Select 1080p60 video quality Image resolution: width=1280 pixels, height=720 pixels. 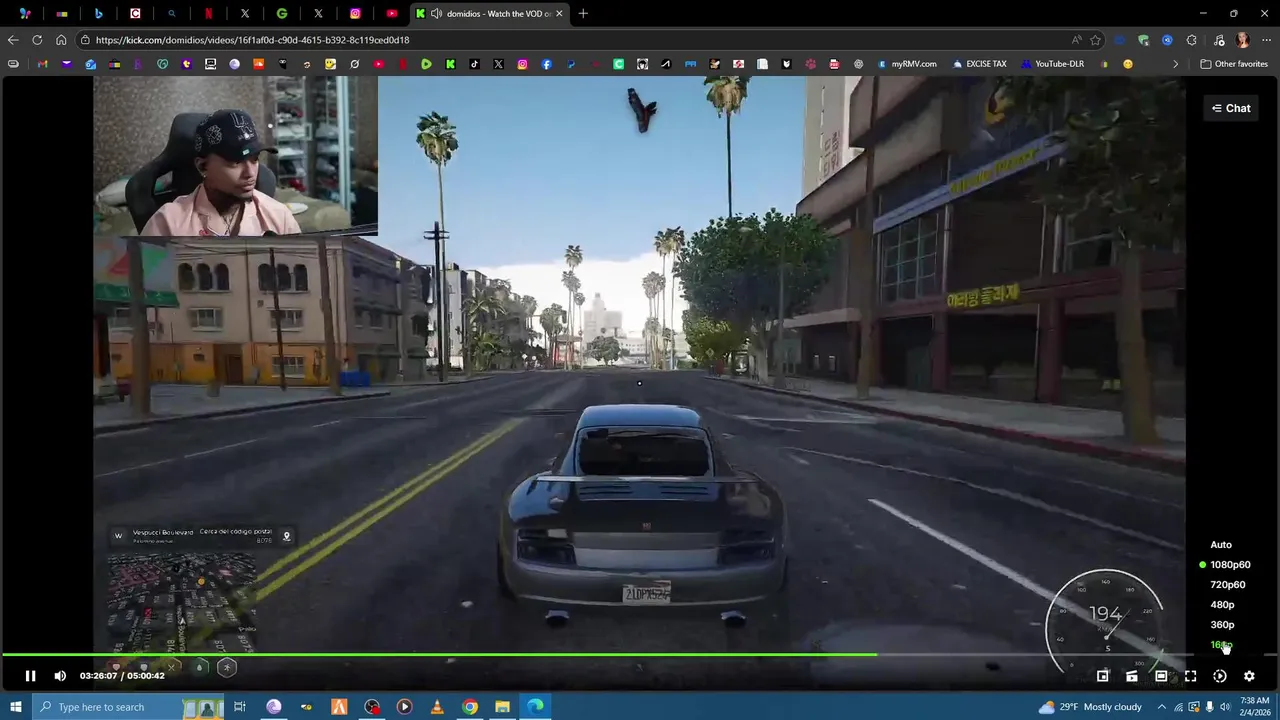pyautogui.click(x=1230, y=565)
